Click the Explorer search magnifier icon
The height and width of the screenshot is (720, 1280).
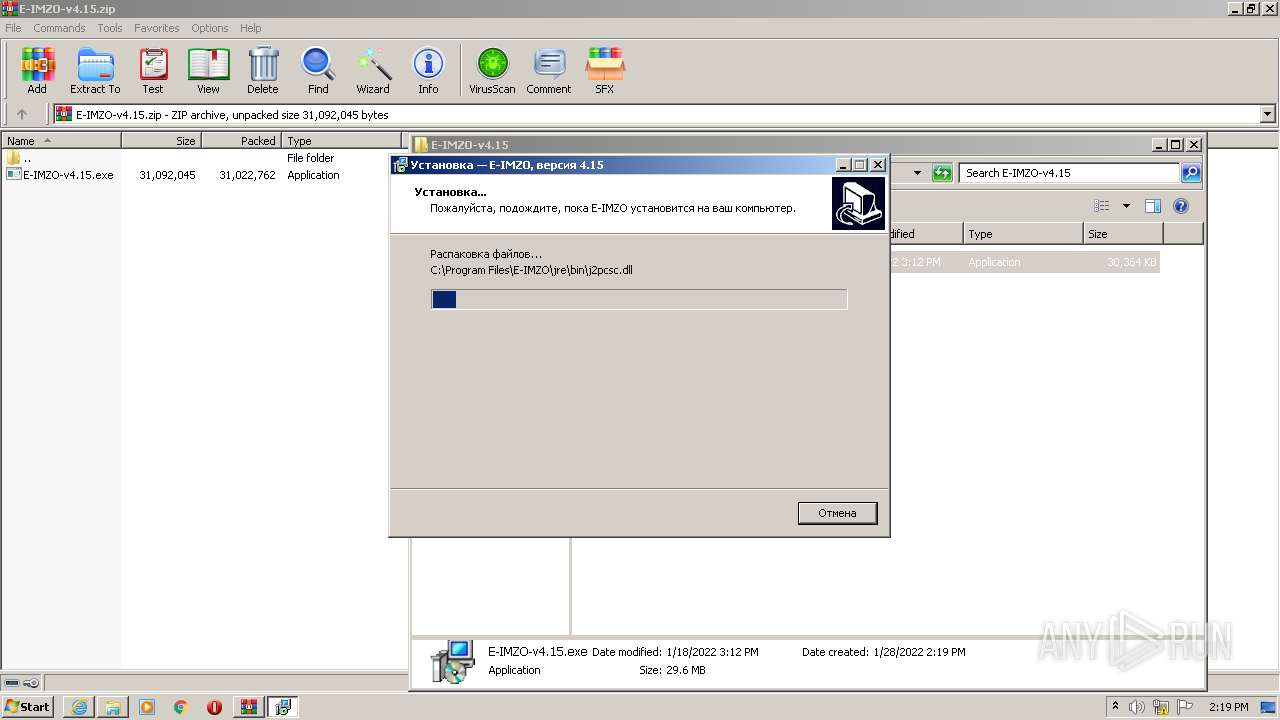tap(1191, 173)
